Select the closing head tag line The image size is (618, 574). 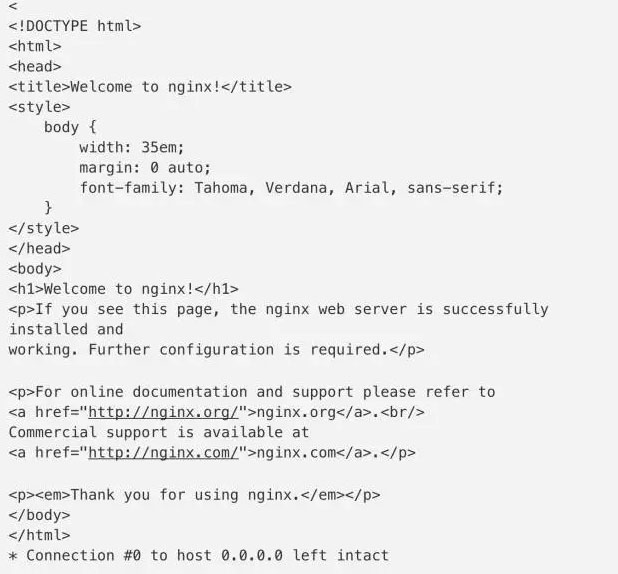click(39, 248)
